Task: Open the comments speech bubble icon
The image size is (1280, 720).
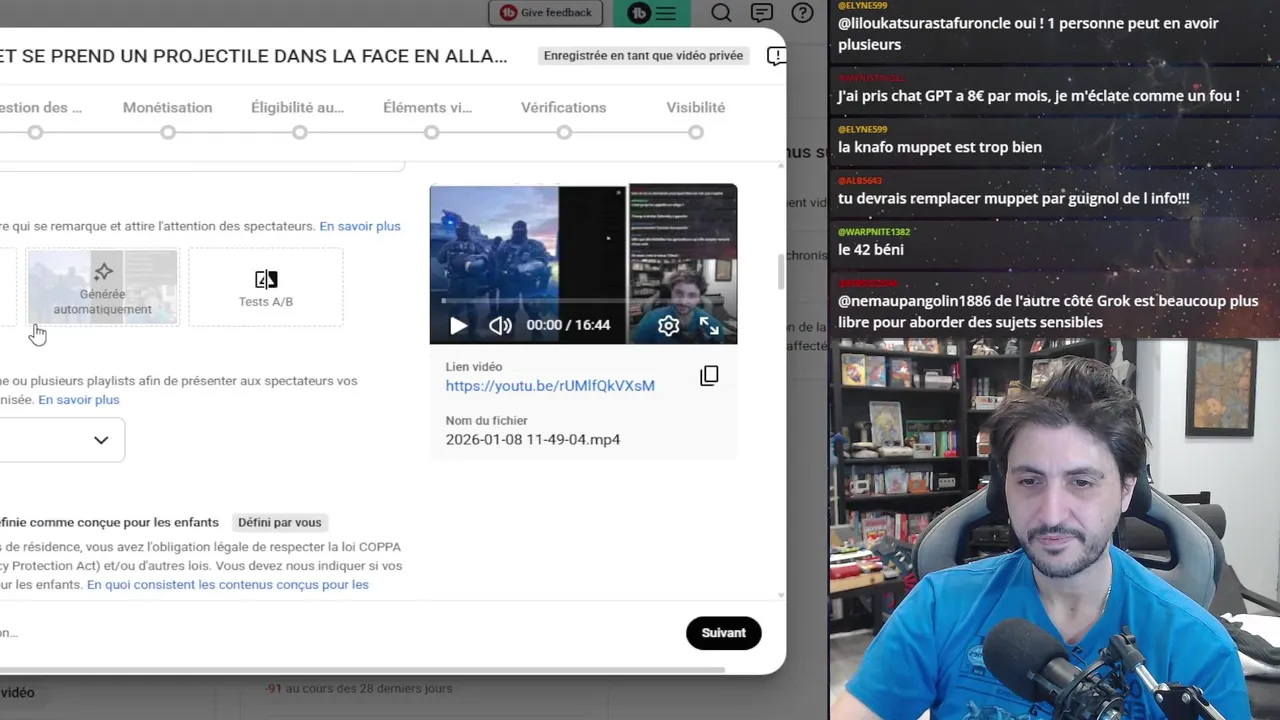Action: coord(762,13)
